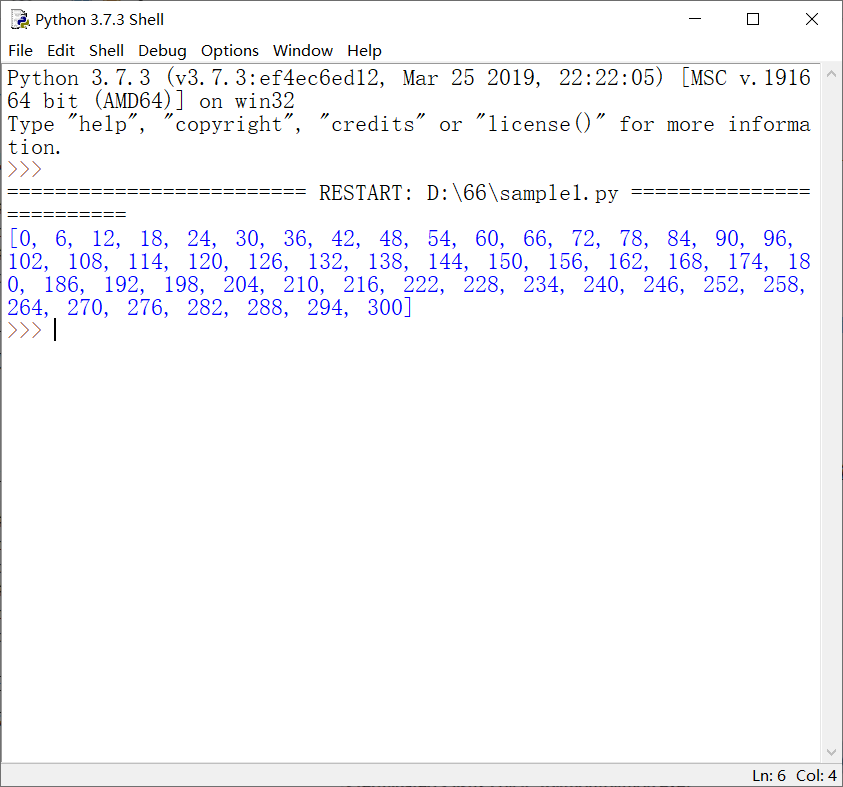Minimize the Python Shell window
Viewport: 843px width, 787px height.
tap(695, 19)
